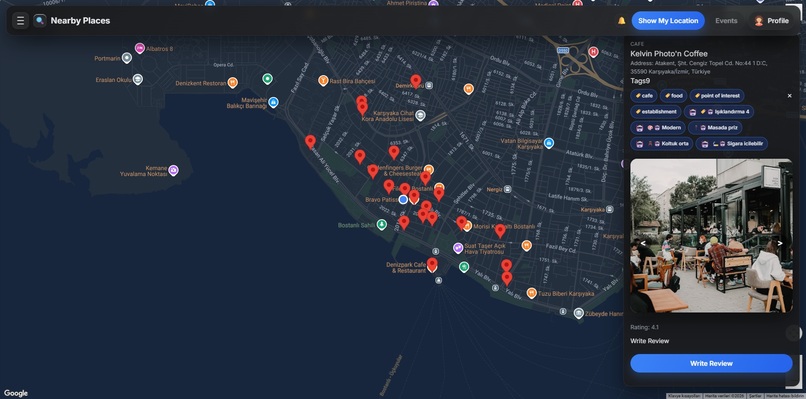Open Klavye kısayolları link
The height and width of the screenshot is (399, 806).
pyautogui.click(x=684, y=396)
